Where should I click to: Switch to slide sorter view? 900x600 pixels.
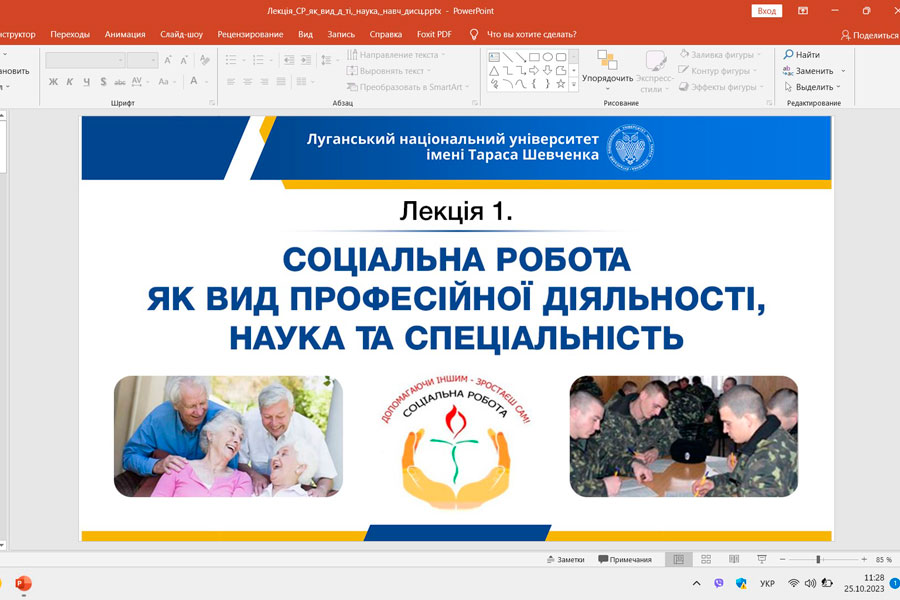pyautogui.click(x=706, y=559)
